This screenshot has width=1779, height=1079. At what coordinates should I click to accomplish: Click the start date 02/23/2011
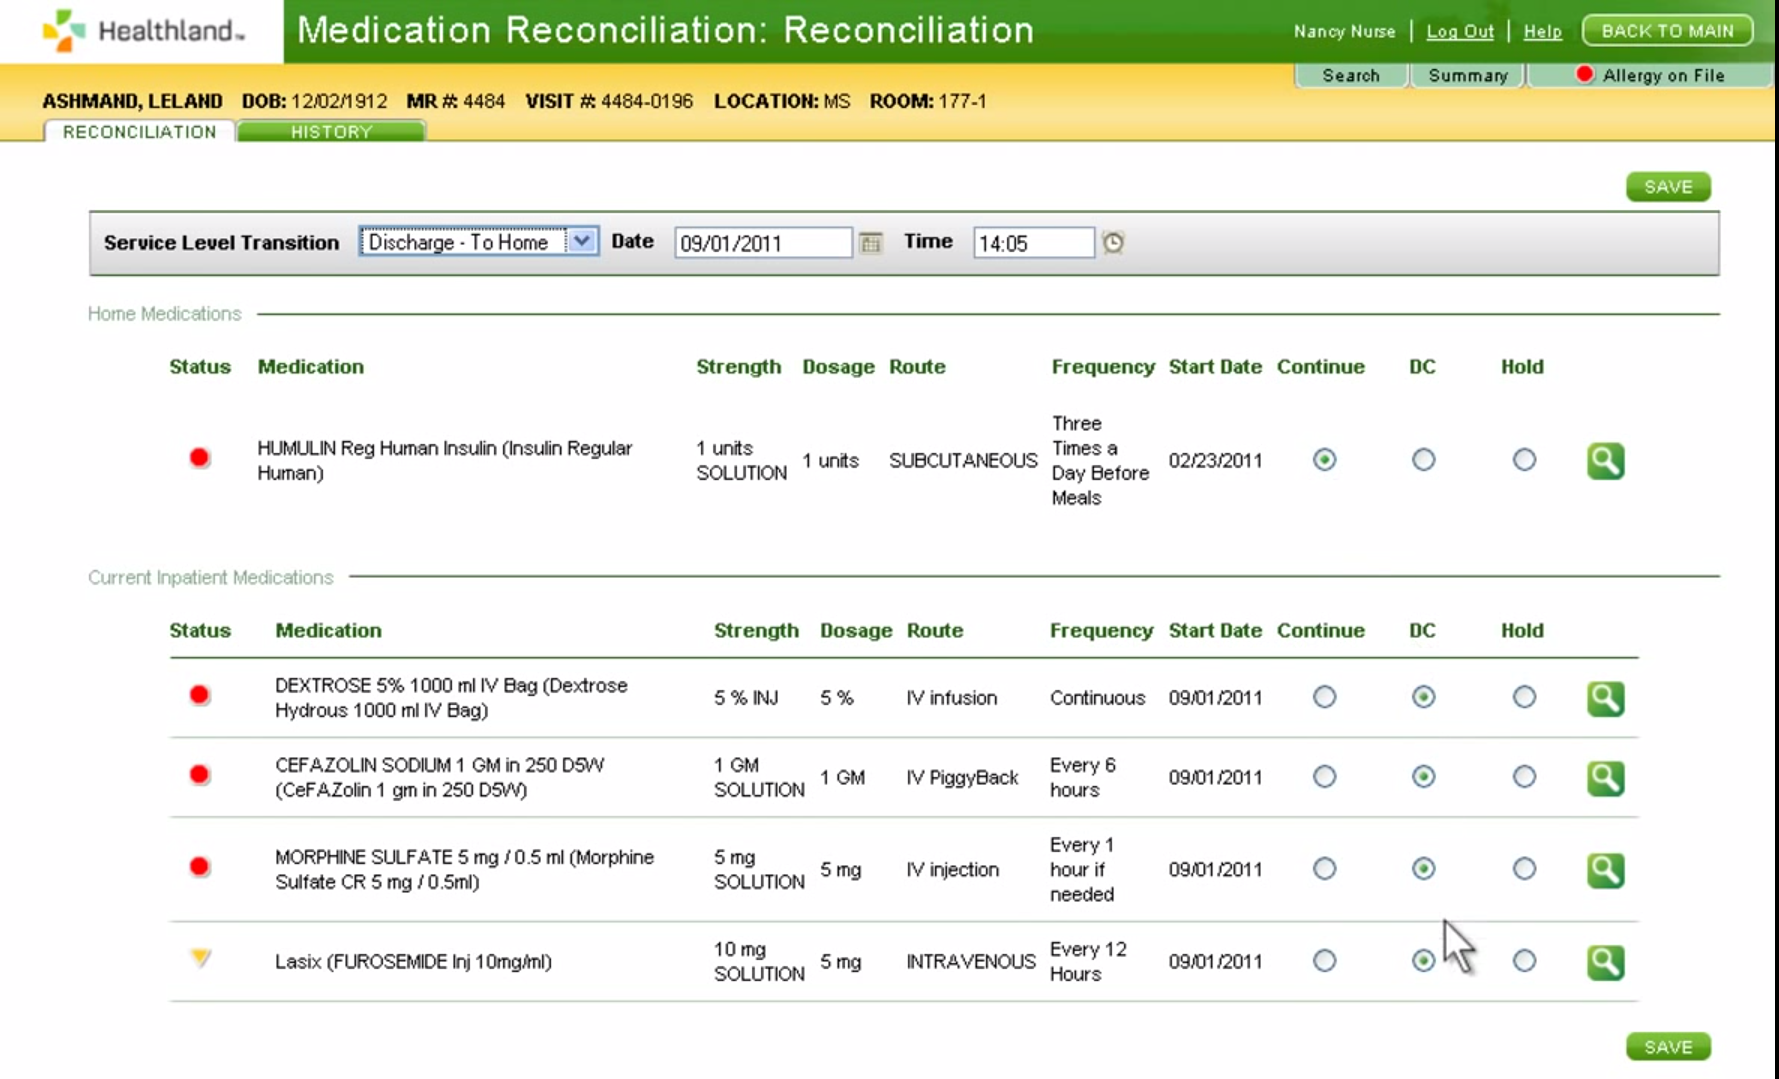tap(1215, 460)
